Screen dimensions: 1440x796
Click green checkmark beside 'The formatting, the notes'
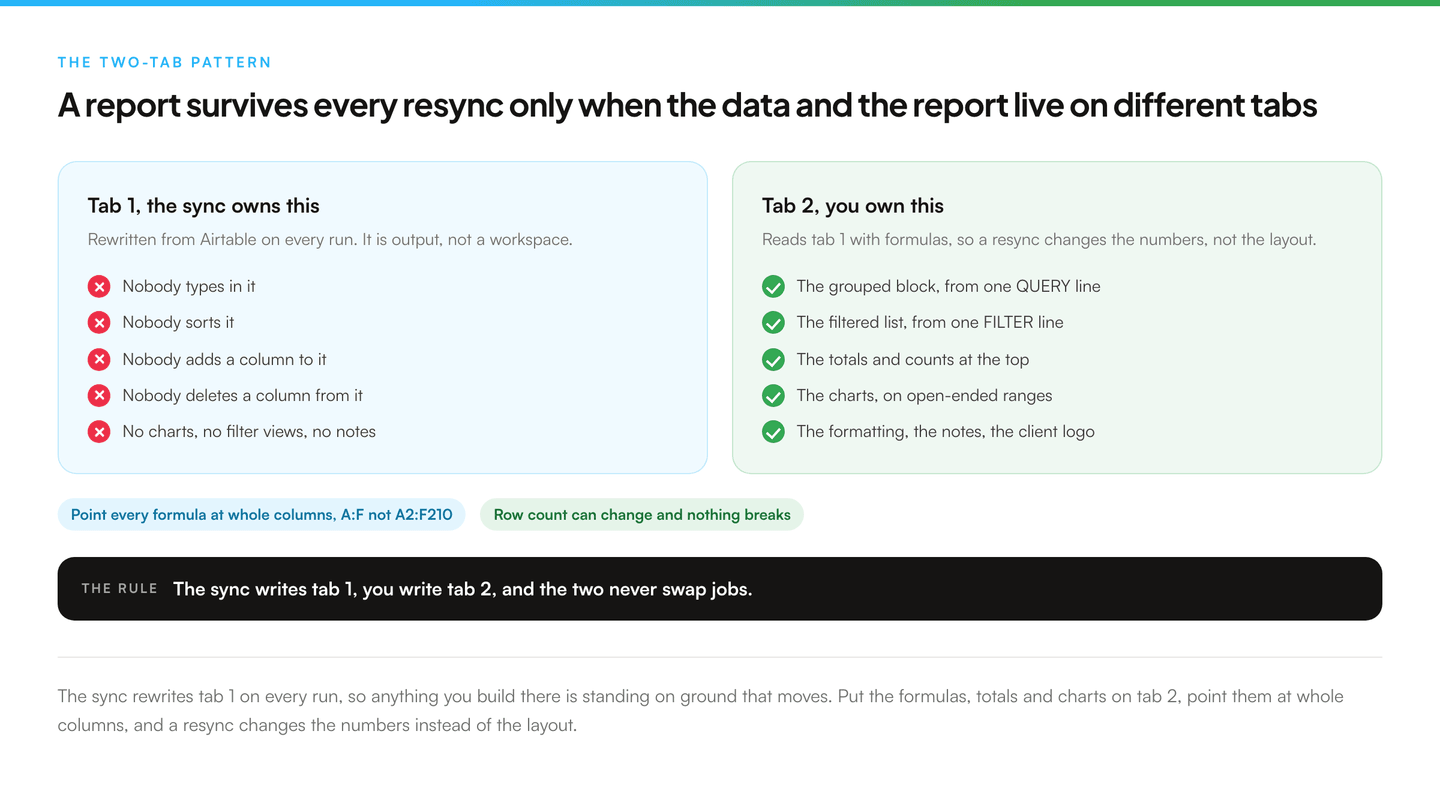[773, 432]
